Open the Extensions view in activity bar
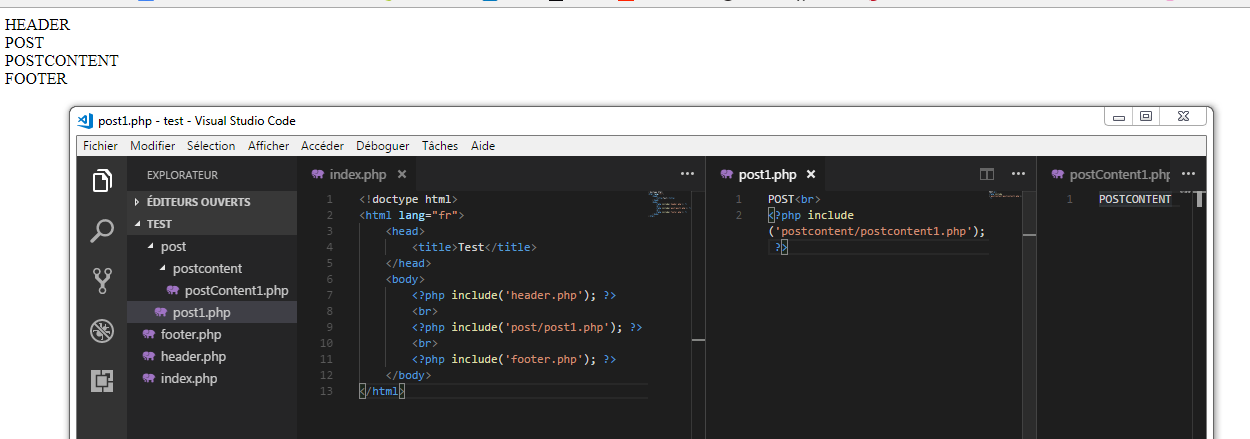Screen dimensions: 1250x439 click(102, 381)
